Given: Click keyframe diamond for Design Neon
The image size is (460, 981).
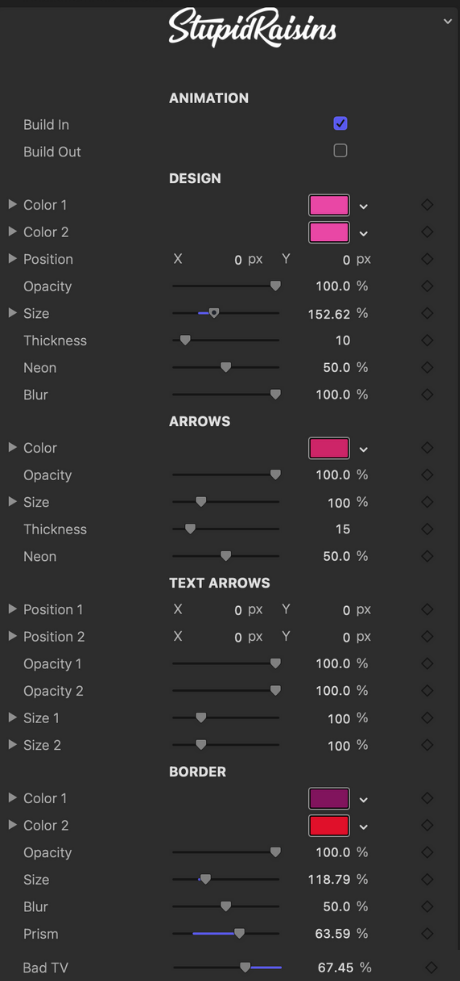Looking at the screenshot, I should [427, 367].
